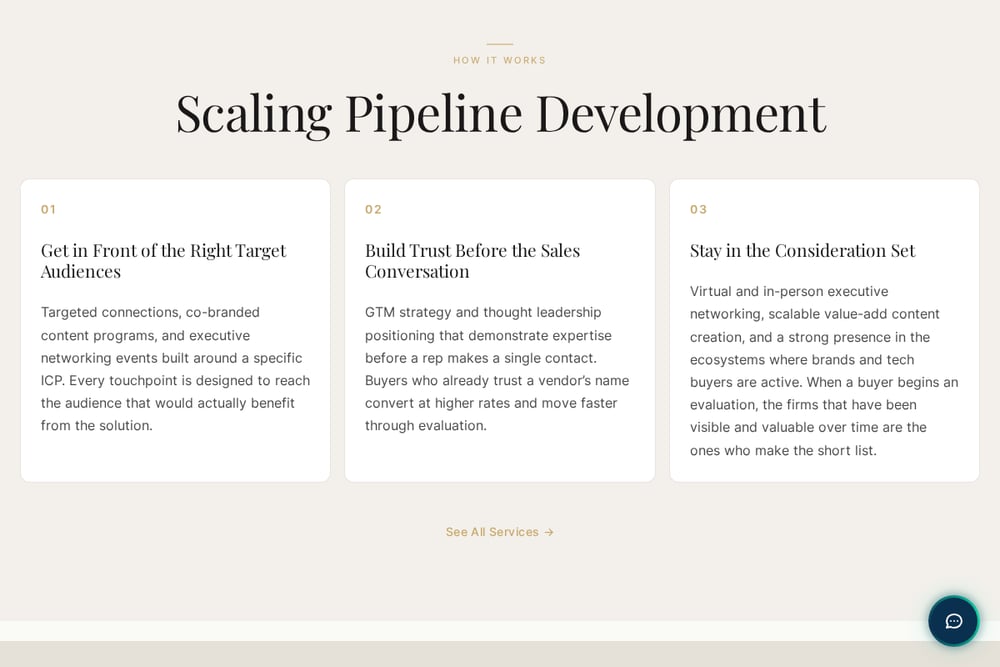The height and width of the screenshot is (667, 1000).
Task: Select the 02 step number label
Action: coord(373,209)
